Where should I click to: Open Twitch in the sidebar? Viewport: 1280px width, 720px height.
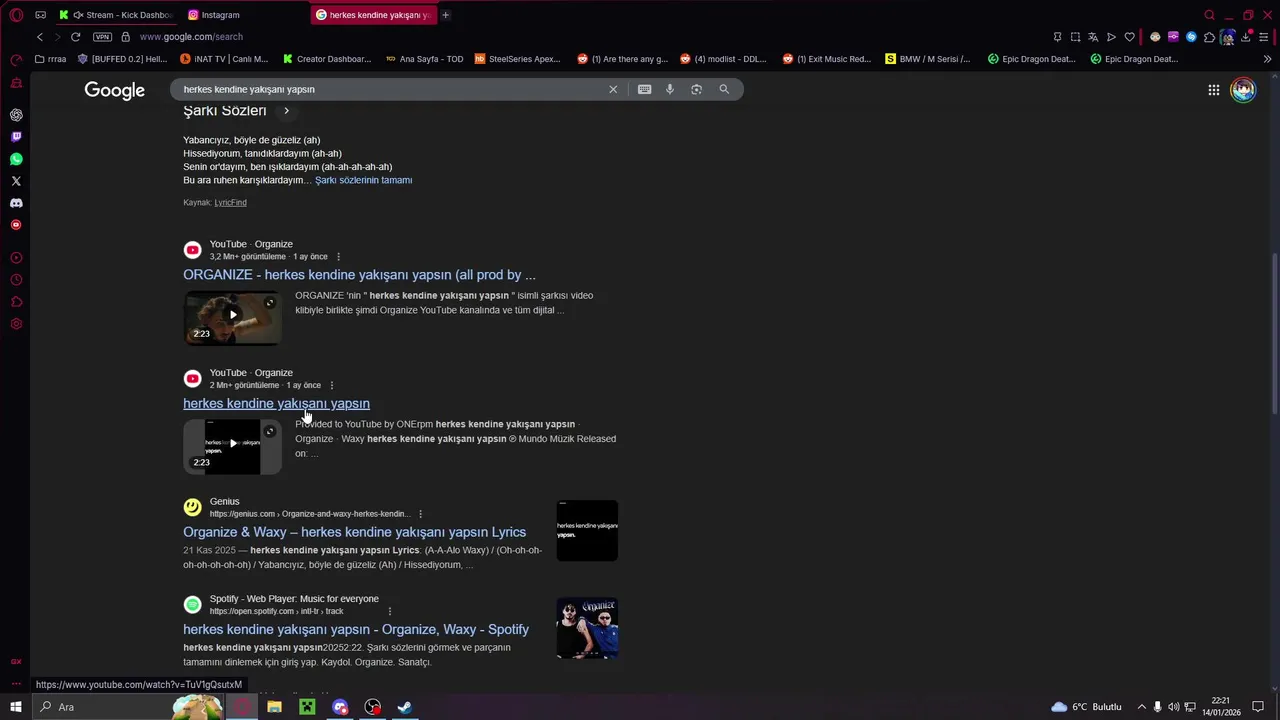16,137
